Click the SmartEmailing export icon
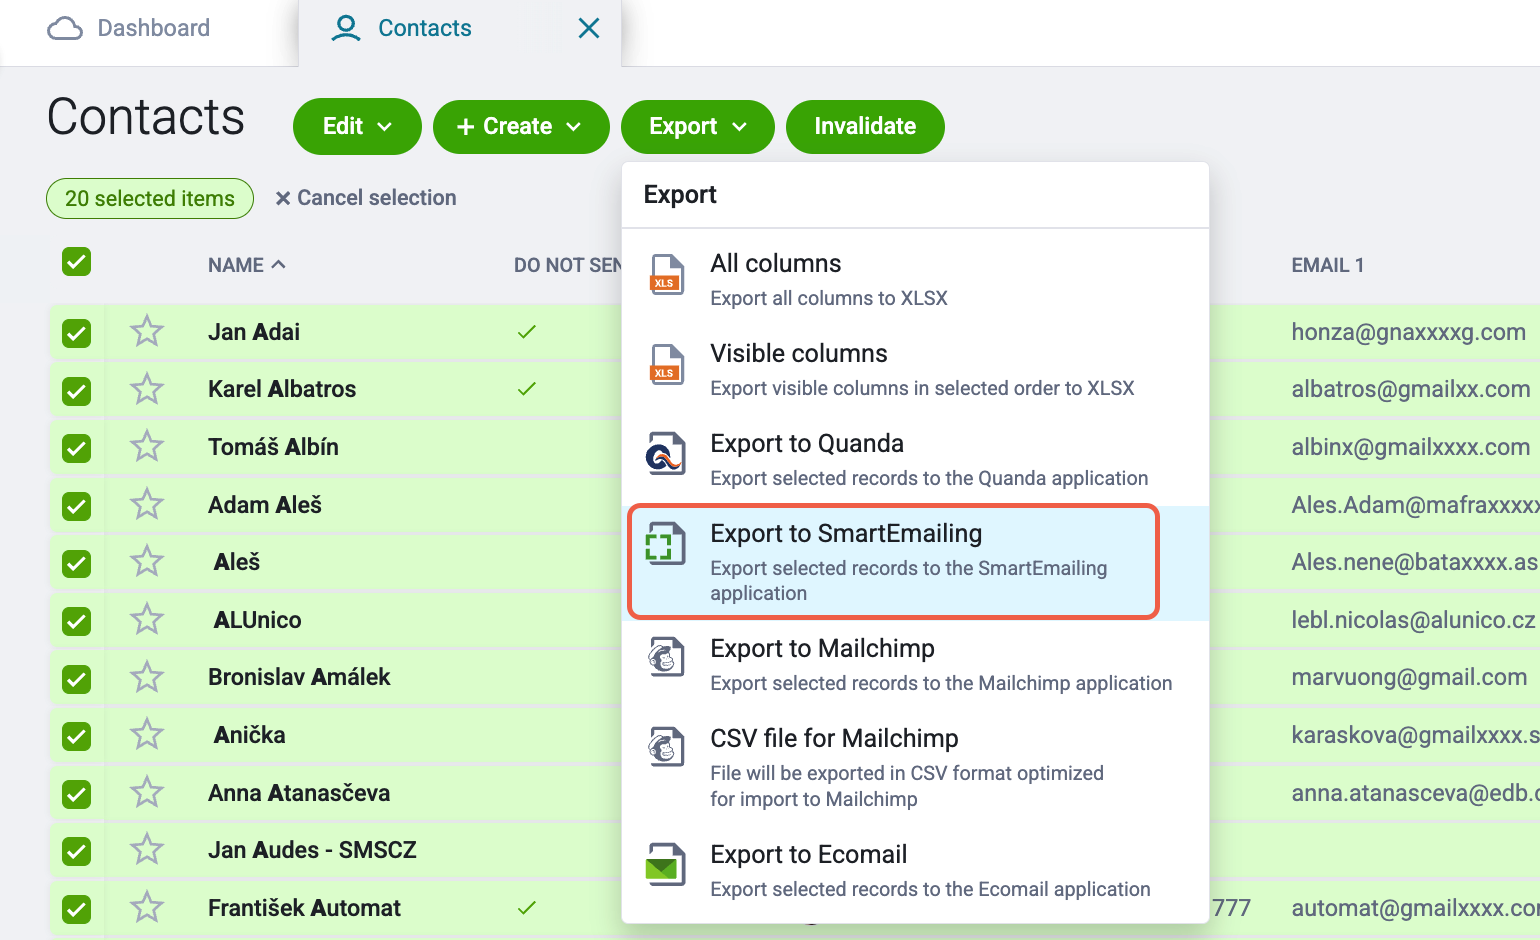The image size is (1540, 940). [666, 545]
